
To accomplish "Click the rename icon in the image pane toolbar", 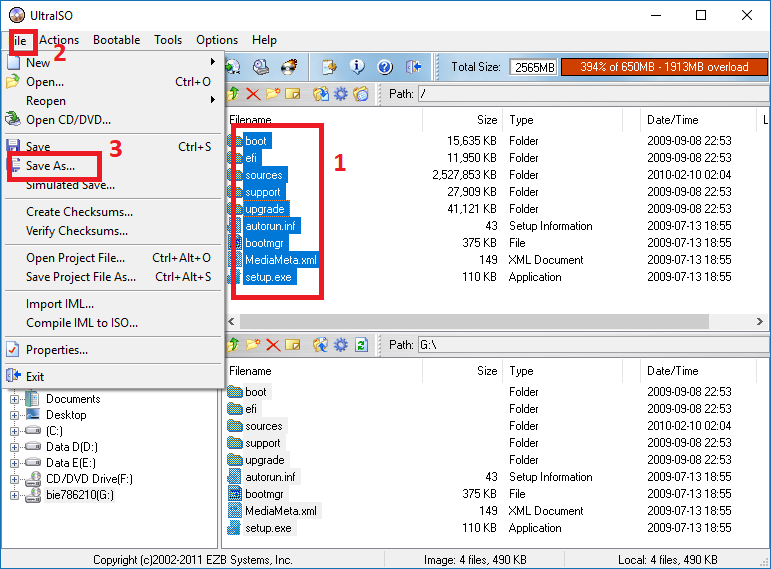I will pyautogui.click(x=293, y=93).
